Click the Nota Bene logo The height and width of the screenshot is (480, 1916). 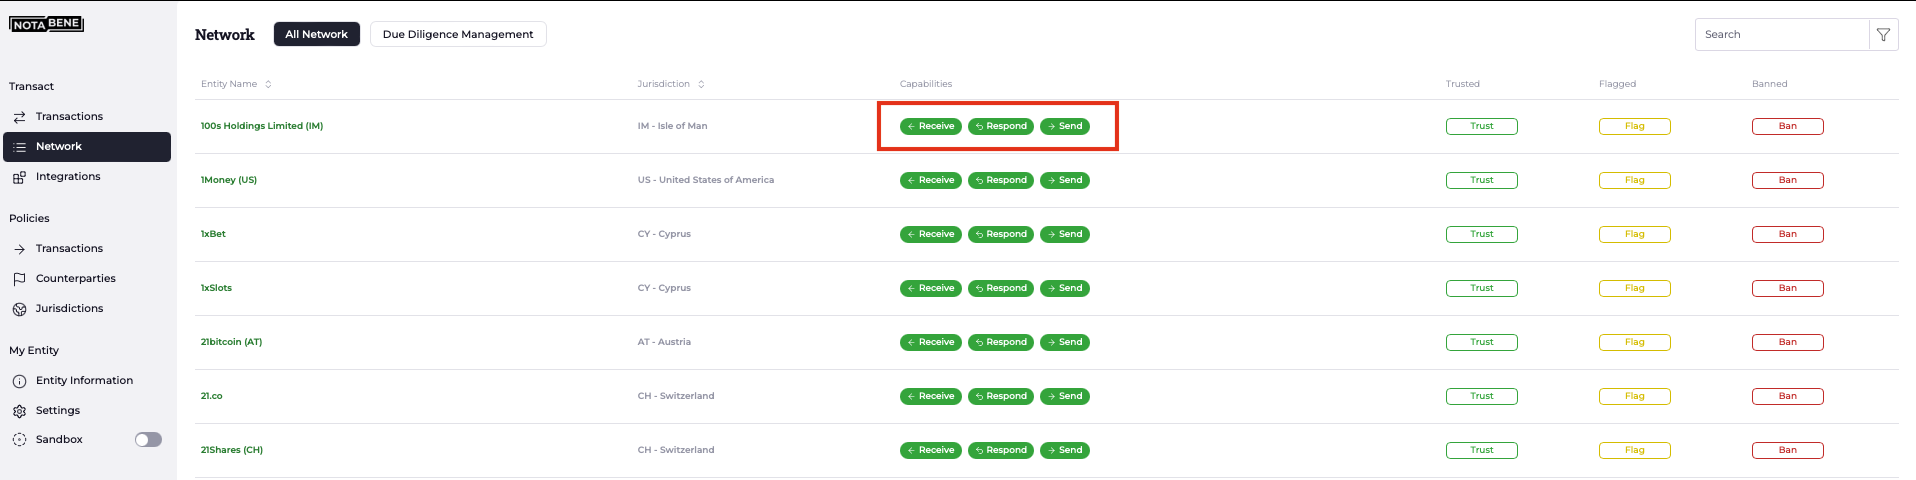pos(46,24)
